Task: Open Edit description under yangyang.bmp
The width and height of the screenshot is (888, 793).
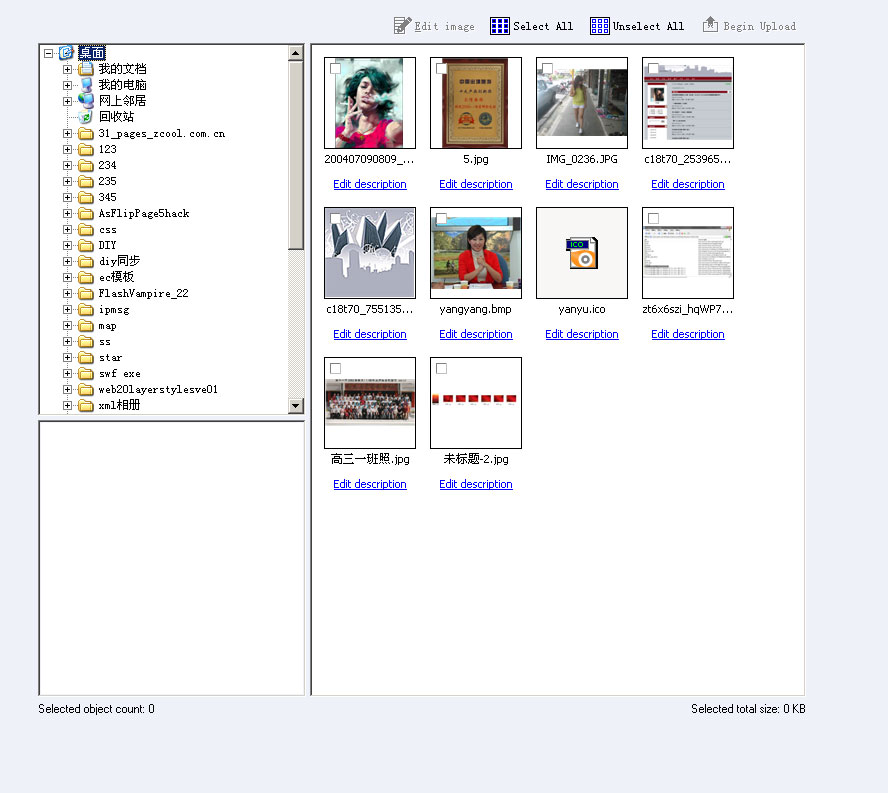Action: pyautogui.click(x=476, y=334)
